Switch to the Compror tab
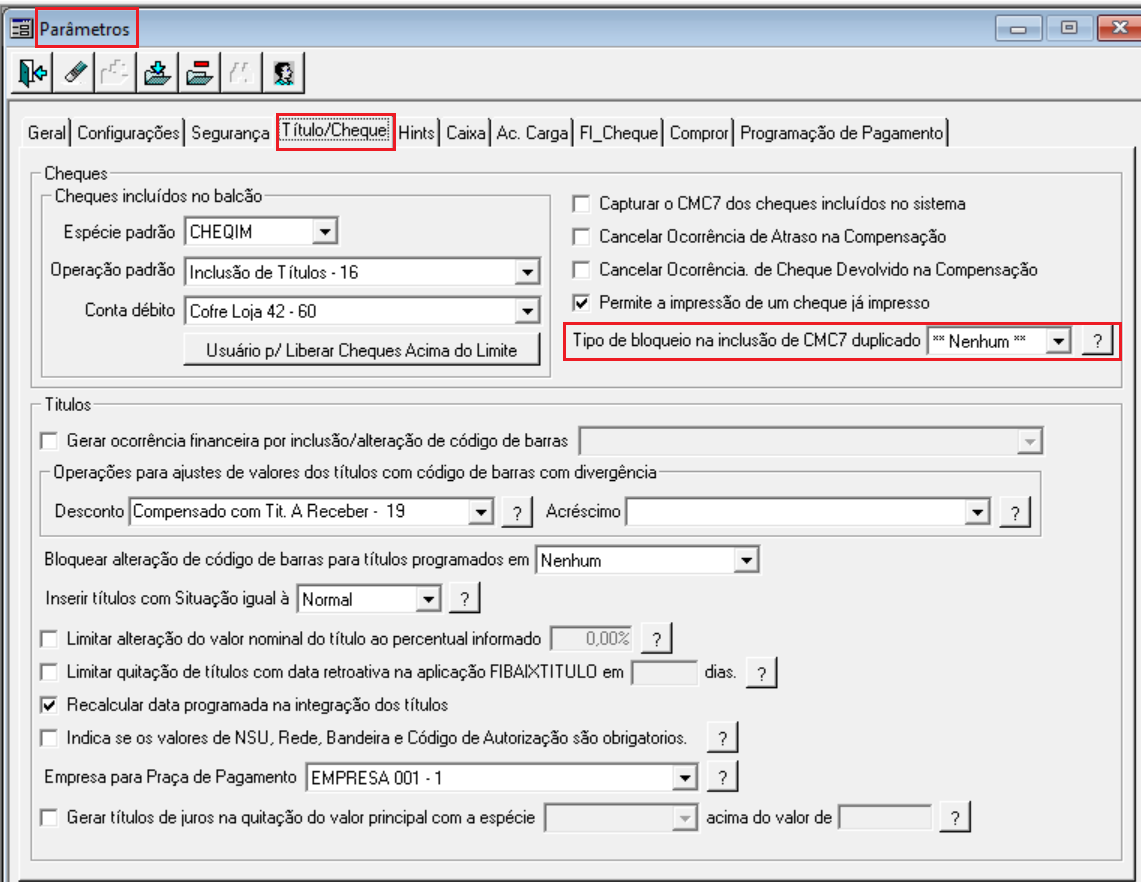 tap(699, 133)
